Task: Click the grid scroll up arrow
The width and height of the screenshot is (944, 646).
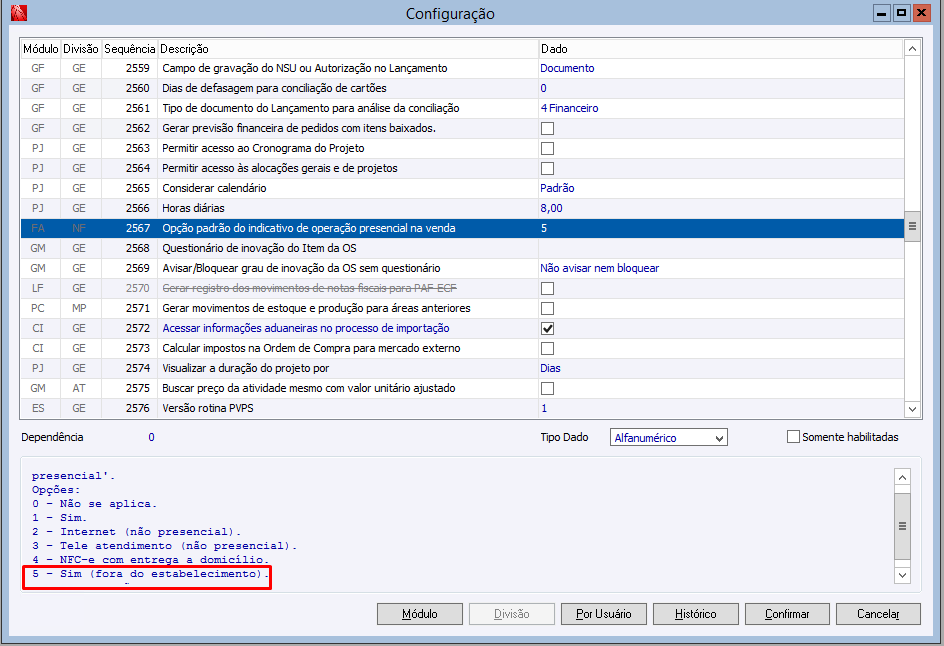Action: 912,49
